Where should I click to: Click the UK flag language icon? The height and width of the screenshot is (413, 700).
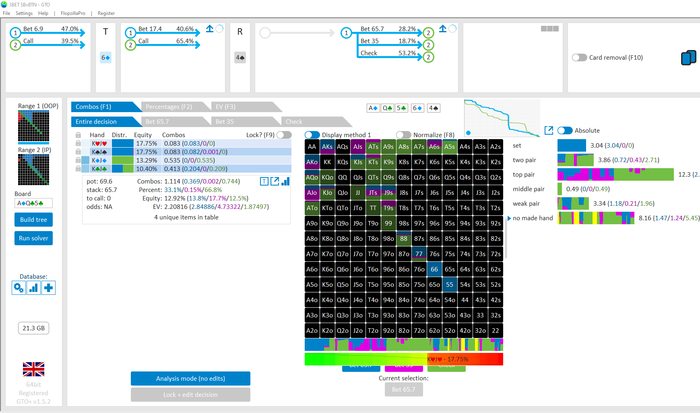click(x=33, y=368)
